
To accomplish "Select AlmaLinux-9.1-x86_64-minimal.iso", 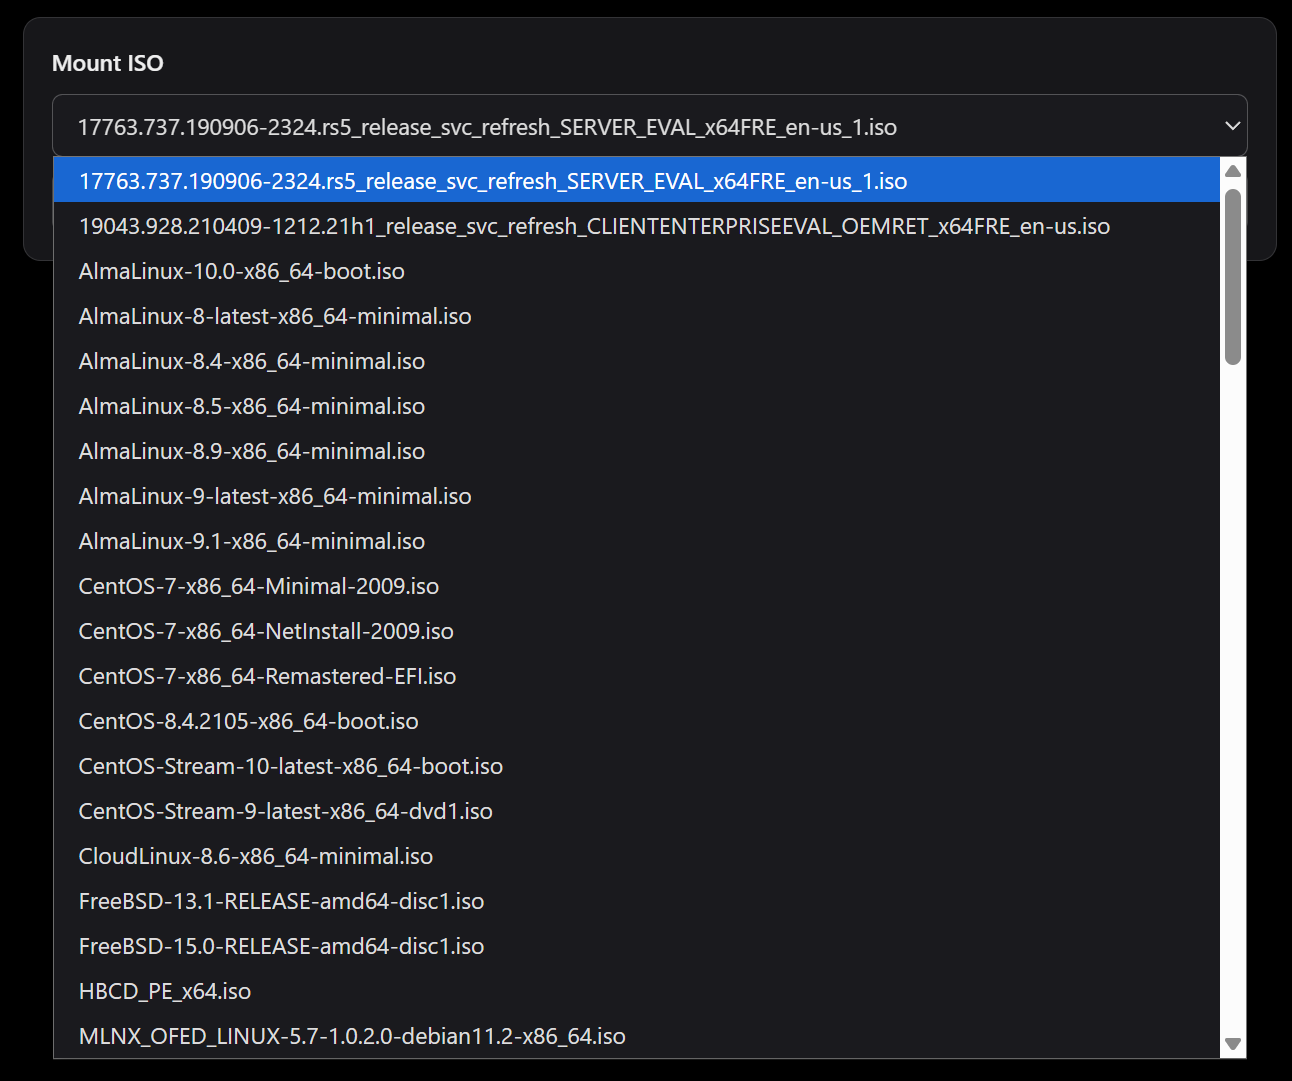I will (637, 541).
